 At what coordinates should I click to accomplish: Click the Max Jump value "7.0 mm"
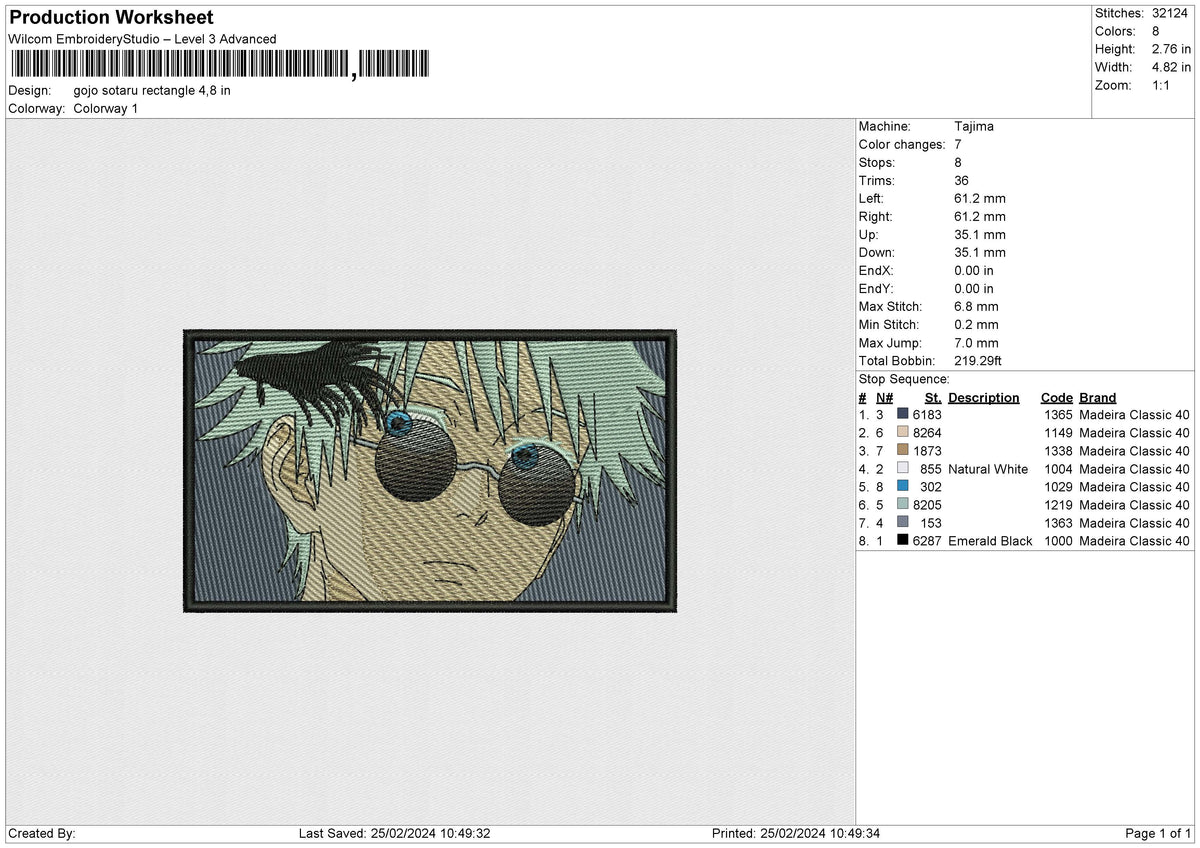tap(977, 343)
